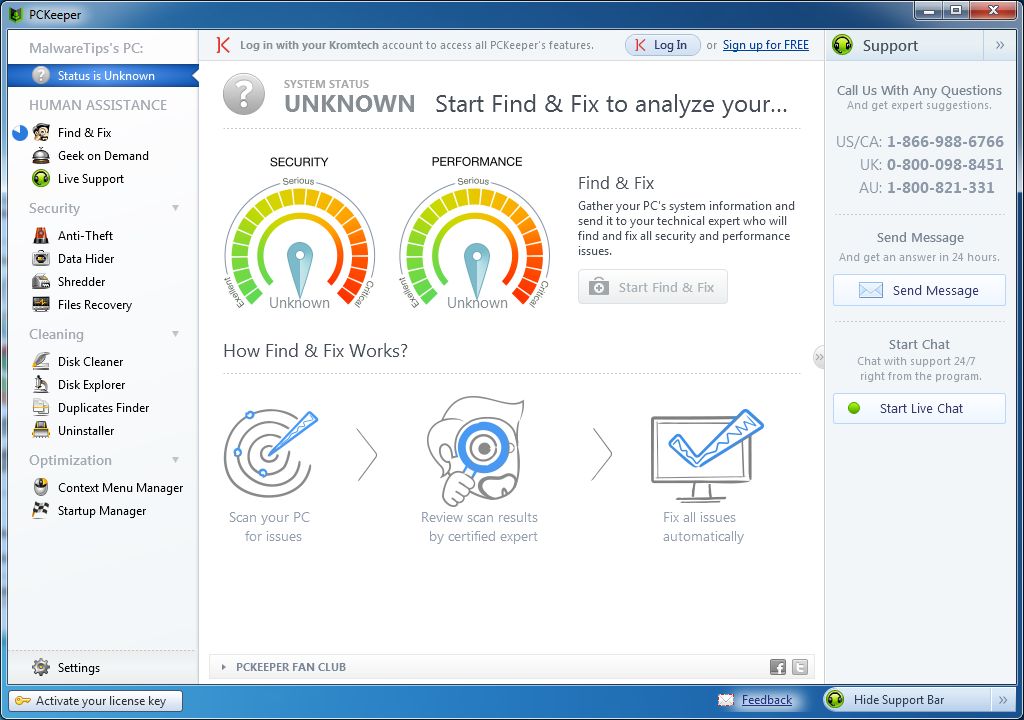Click the headset icon next to Hide Support Bar
The width and height of the screenshot is (1024, 720).
(835, 700)
